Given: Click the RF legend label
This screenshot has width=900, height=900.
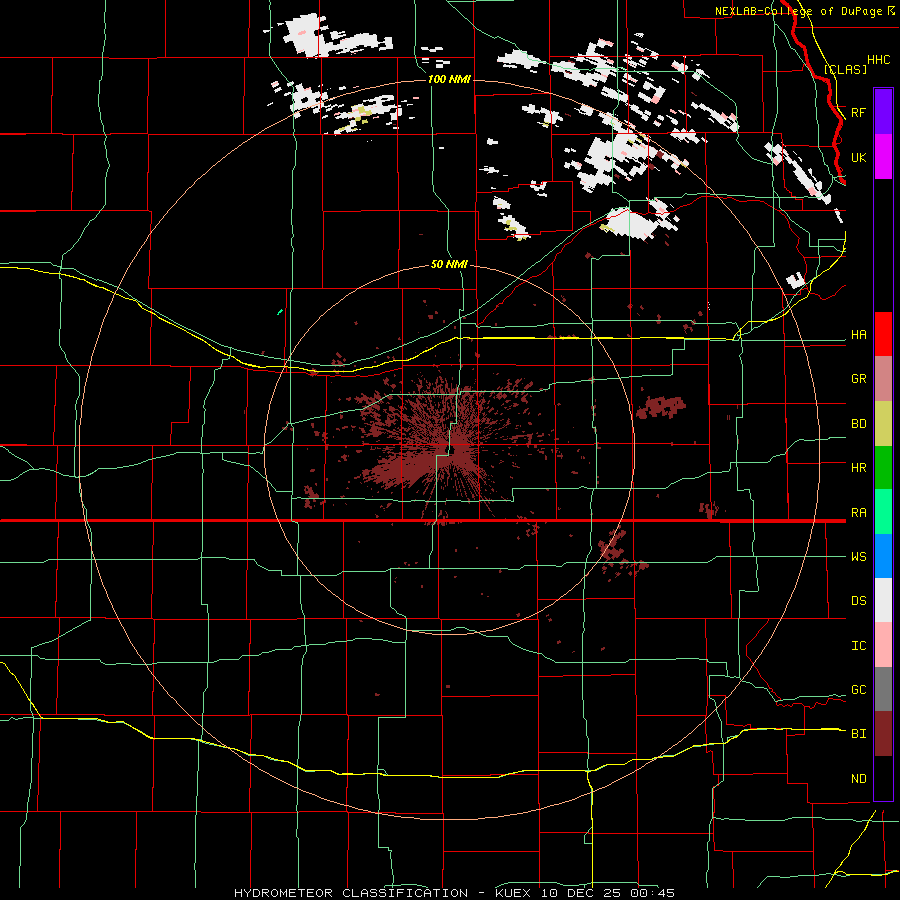Looking at the screenshot, I should (858, 112).
